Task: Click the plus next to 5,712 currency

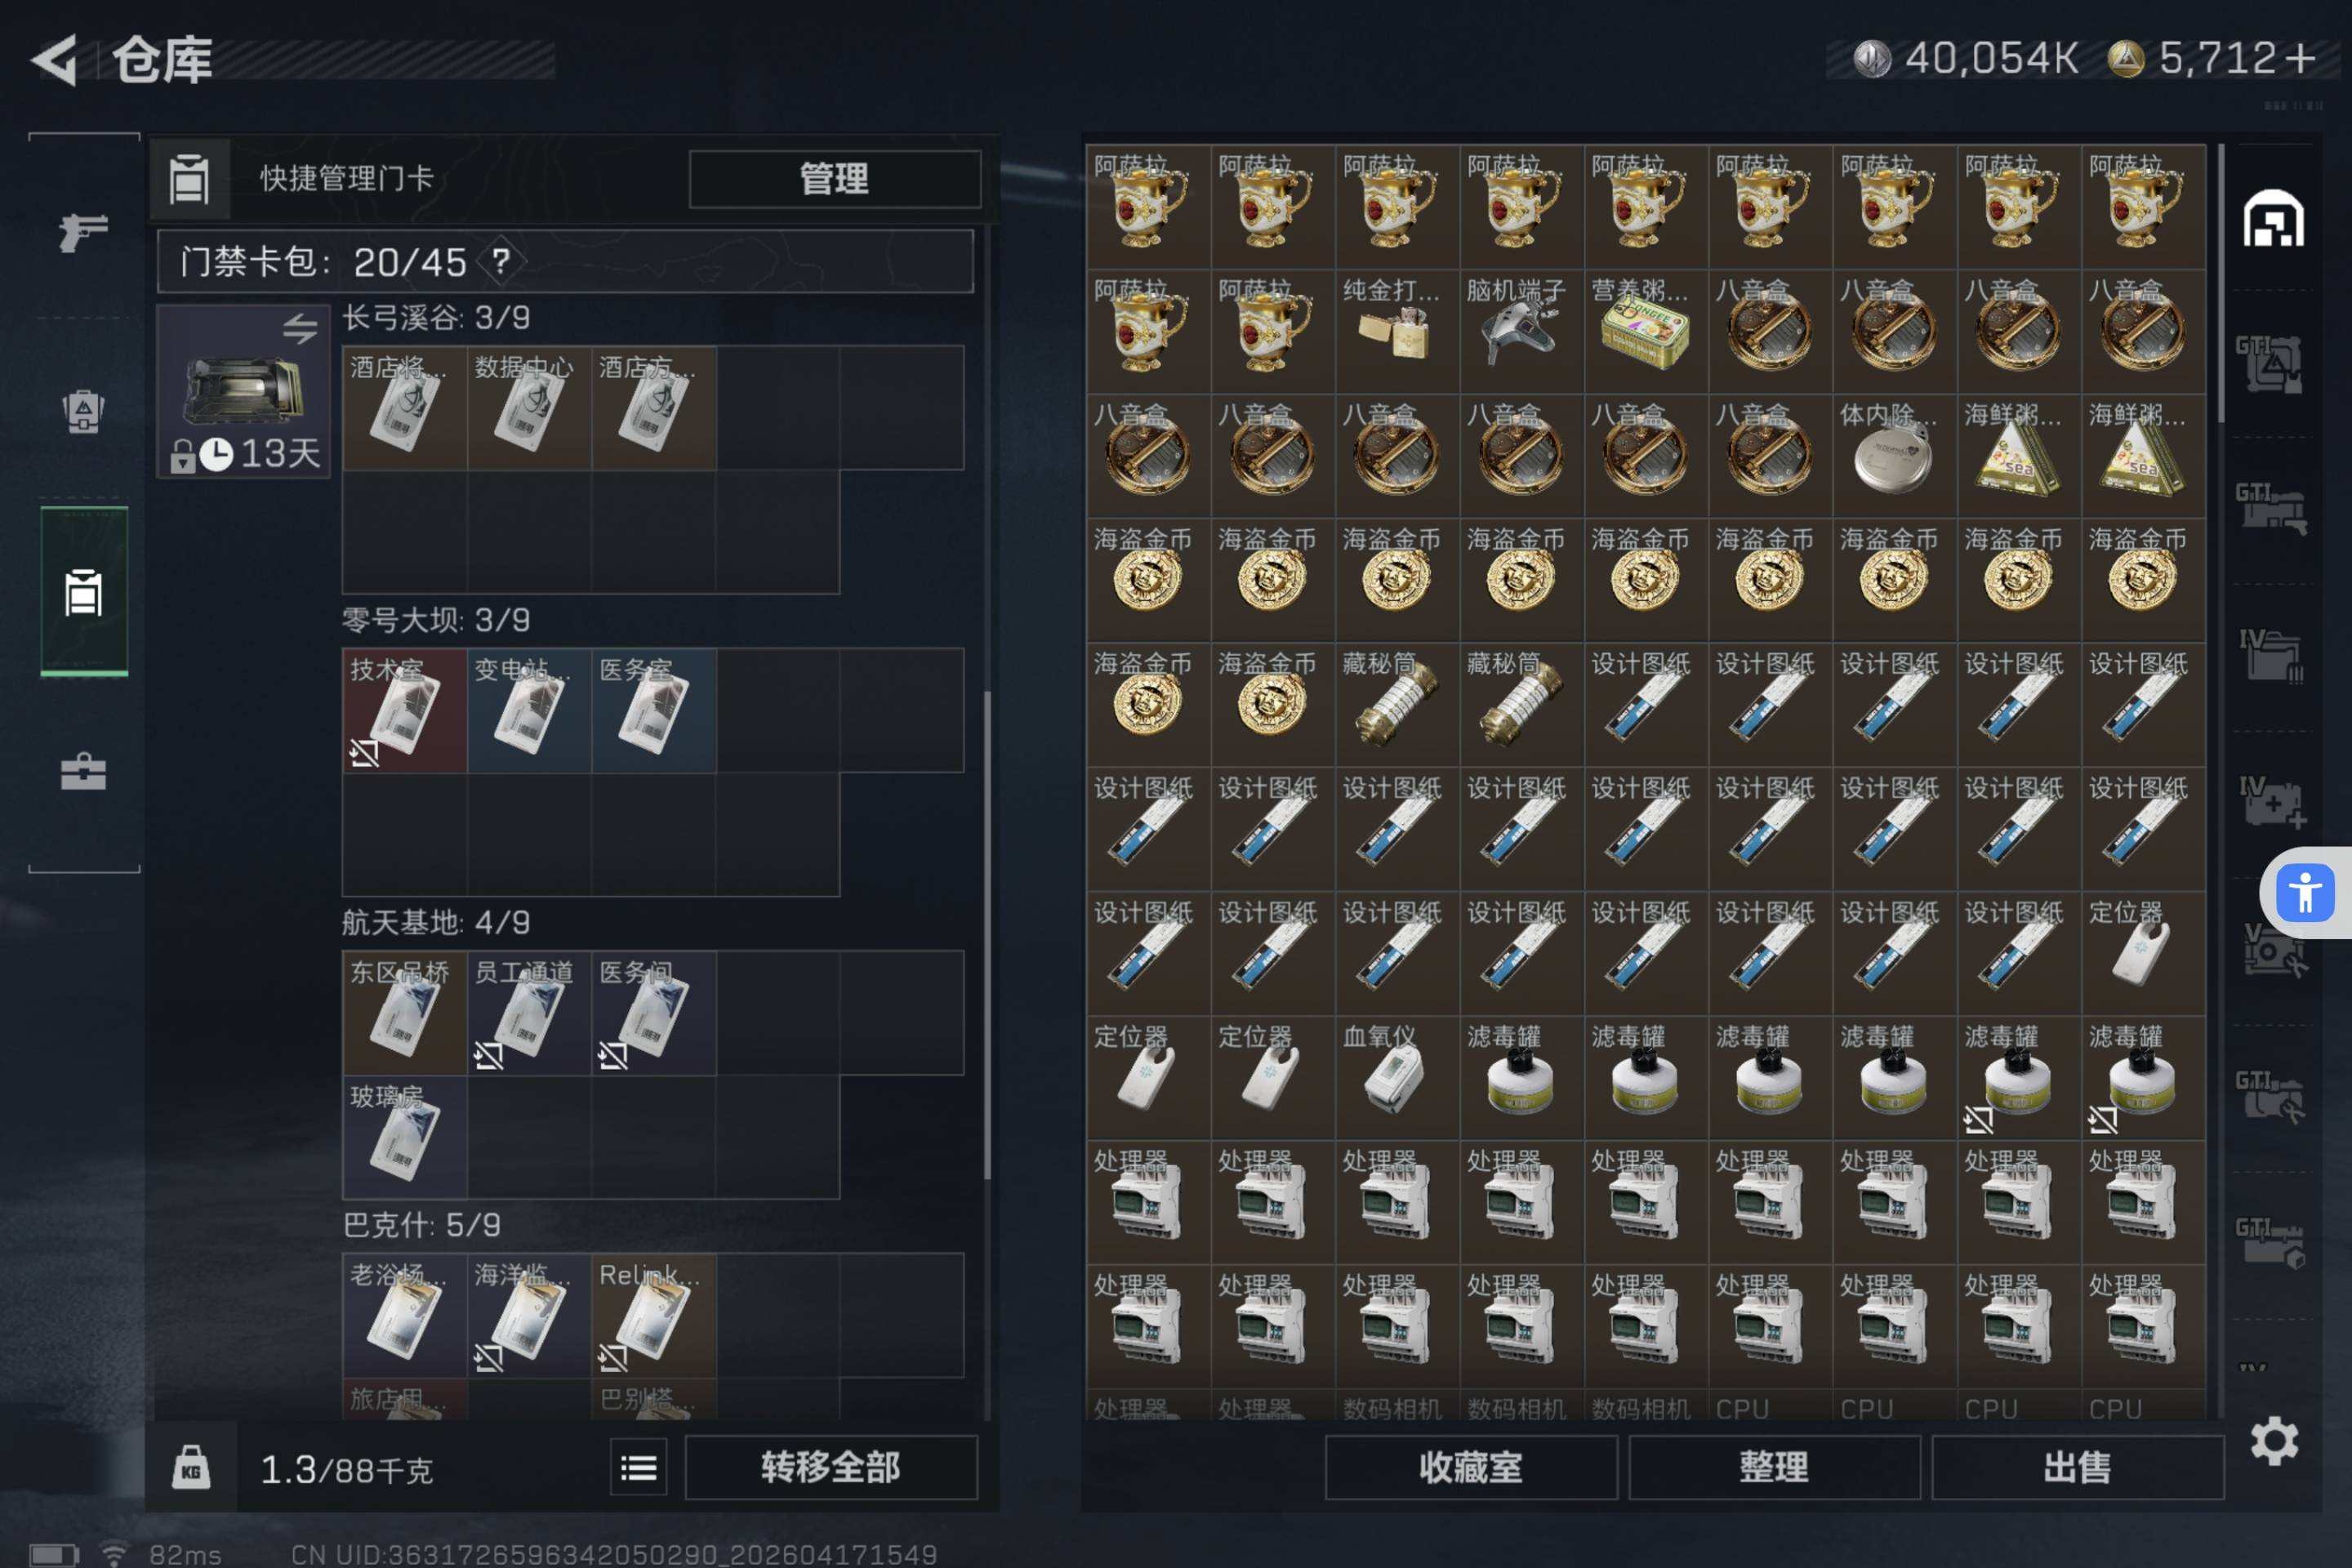Action: pos(2301,58)
